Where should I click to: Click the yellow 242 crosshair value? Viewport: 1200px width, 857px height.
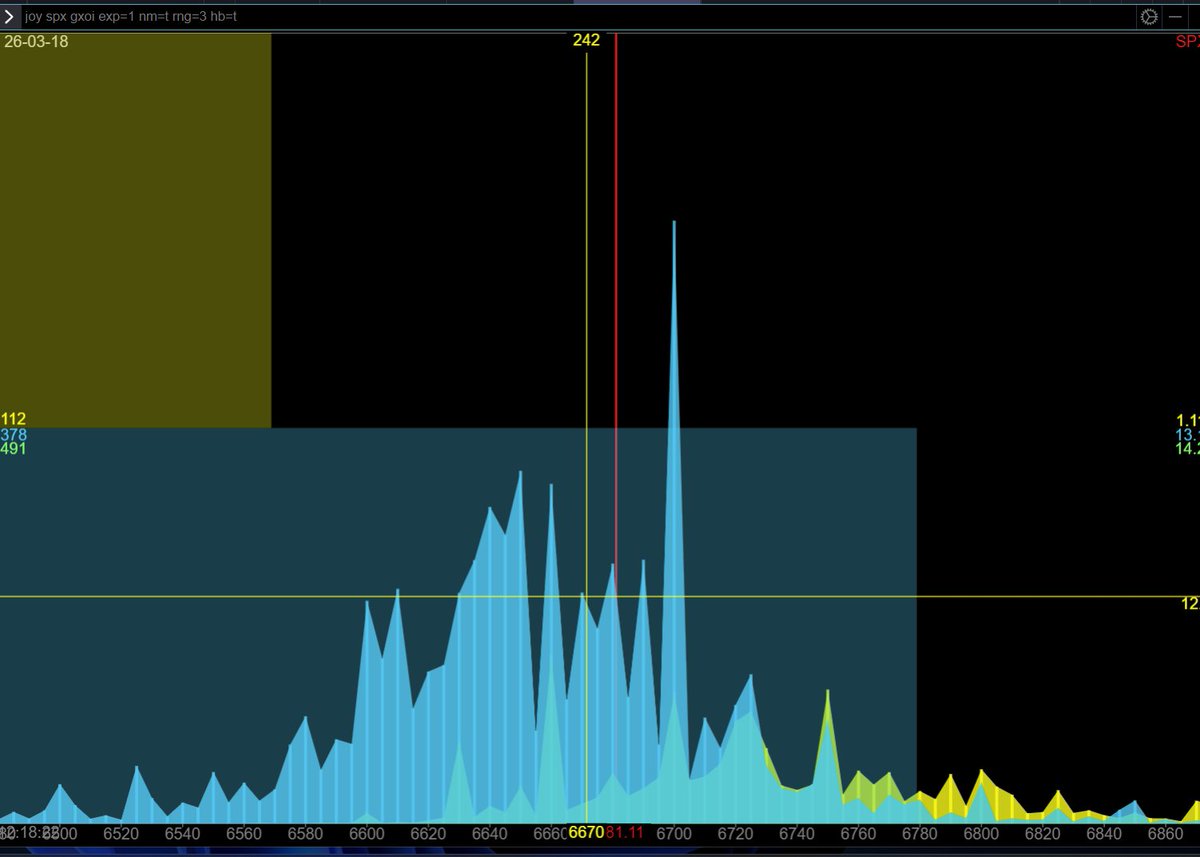586,41
